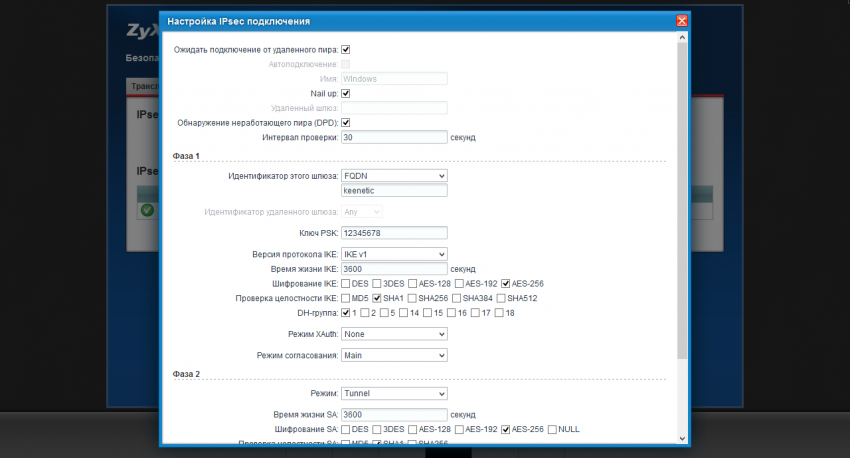Toggle the Nail up checkbox

coord(346,93)
